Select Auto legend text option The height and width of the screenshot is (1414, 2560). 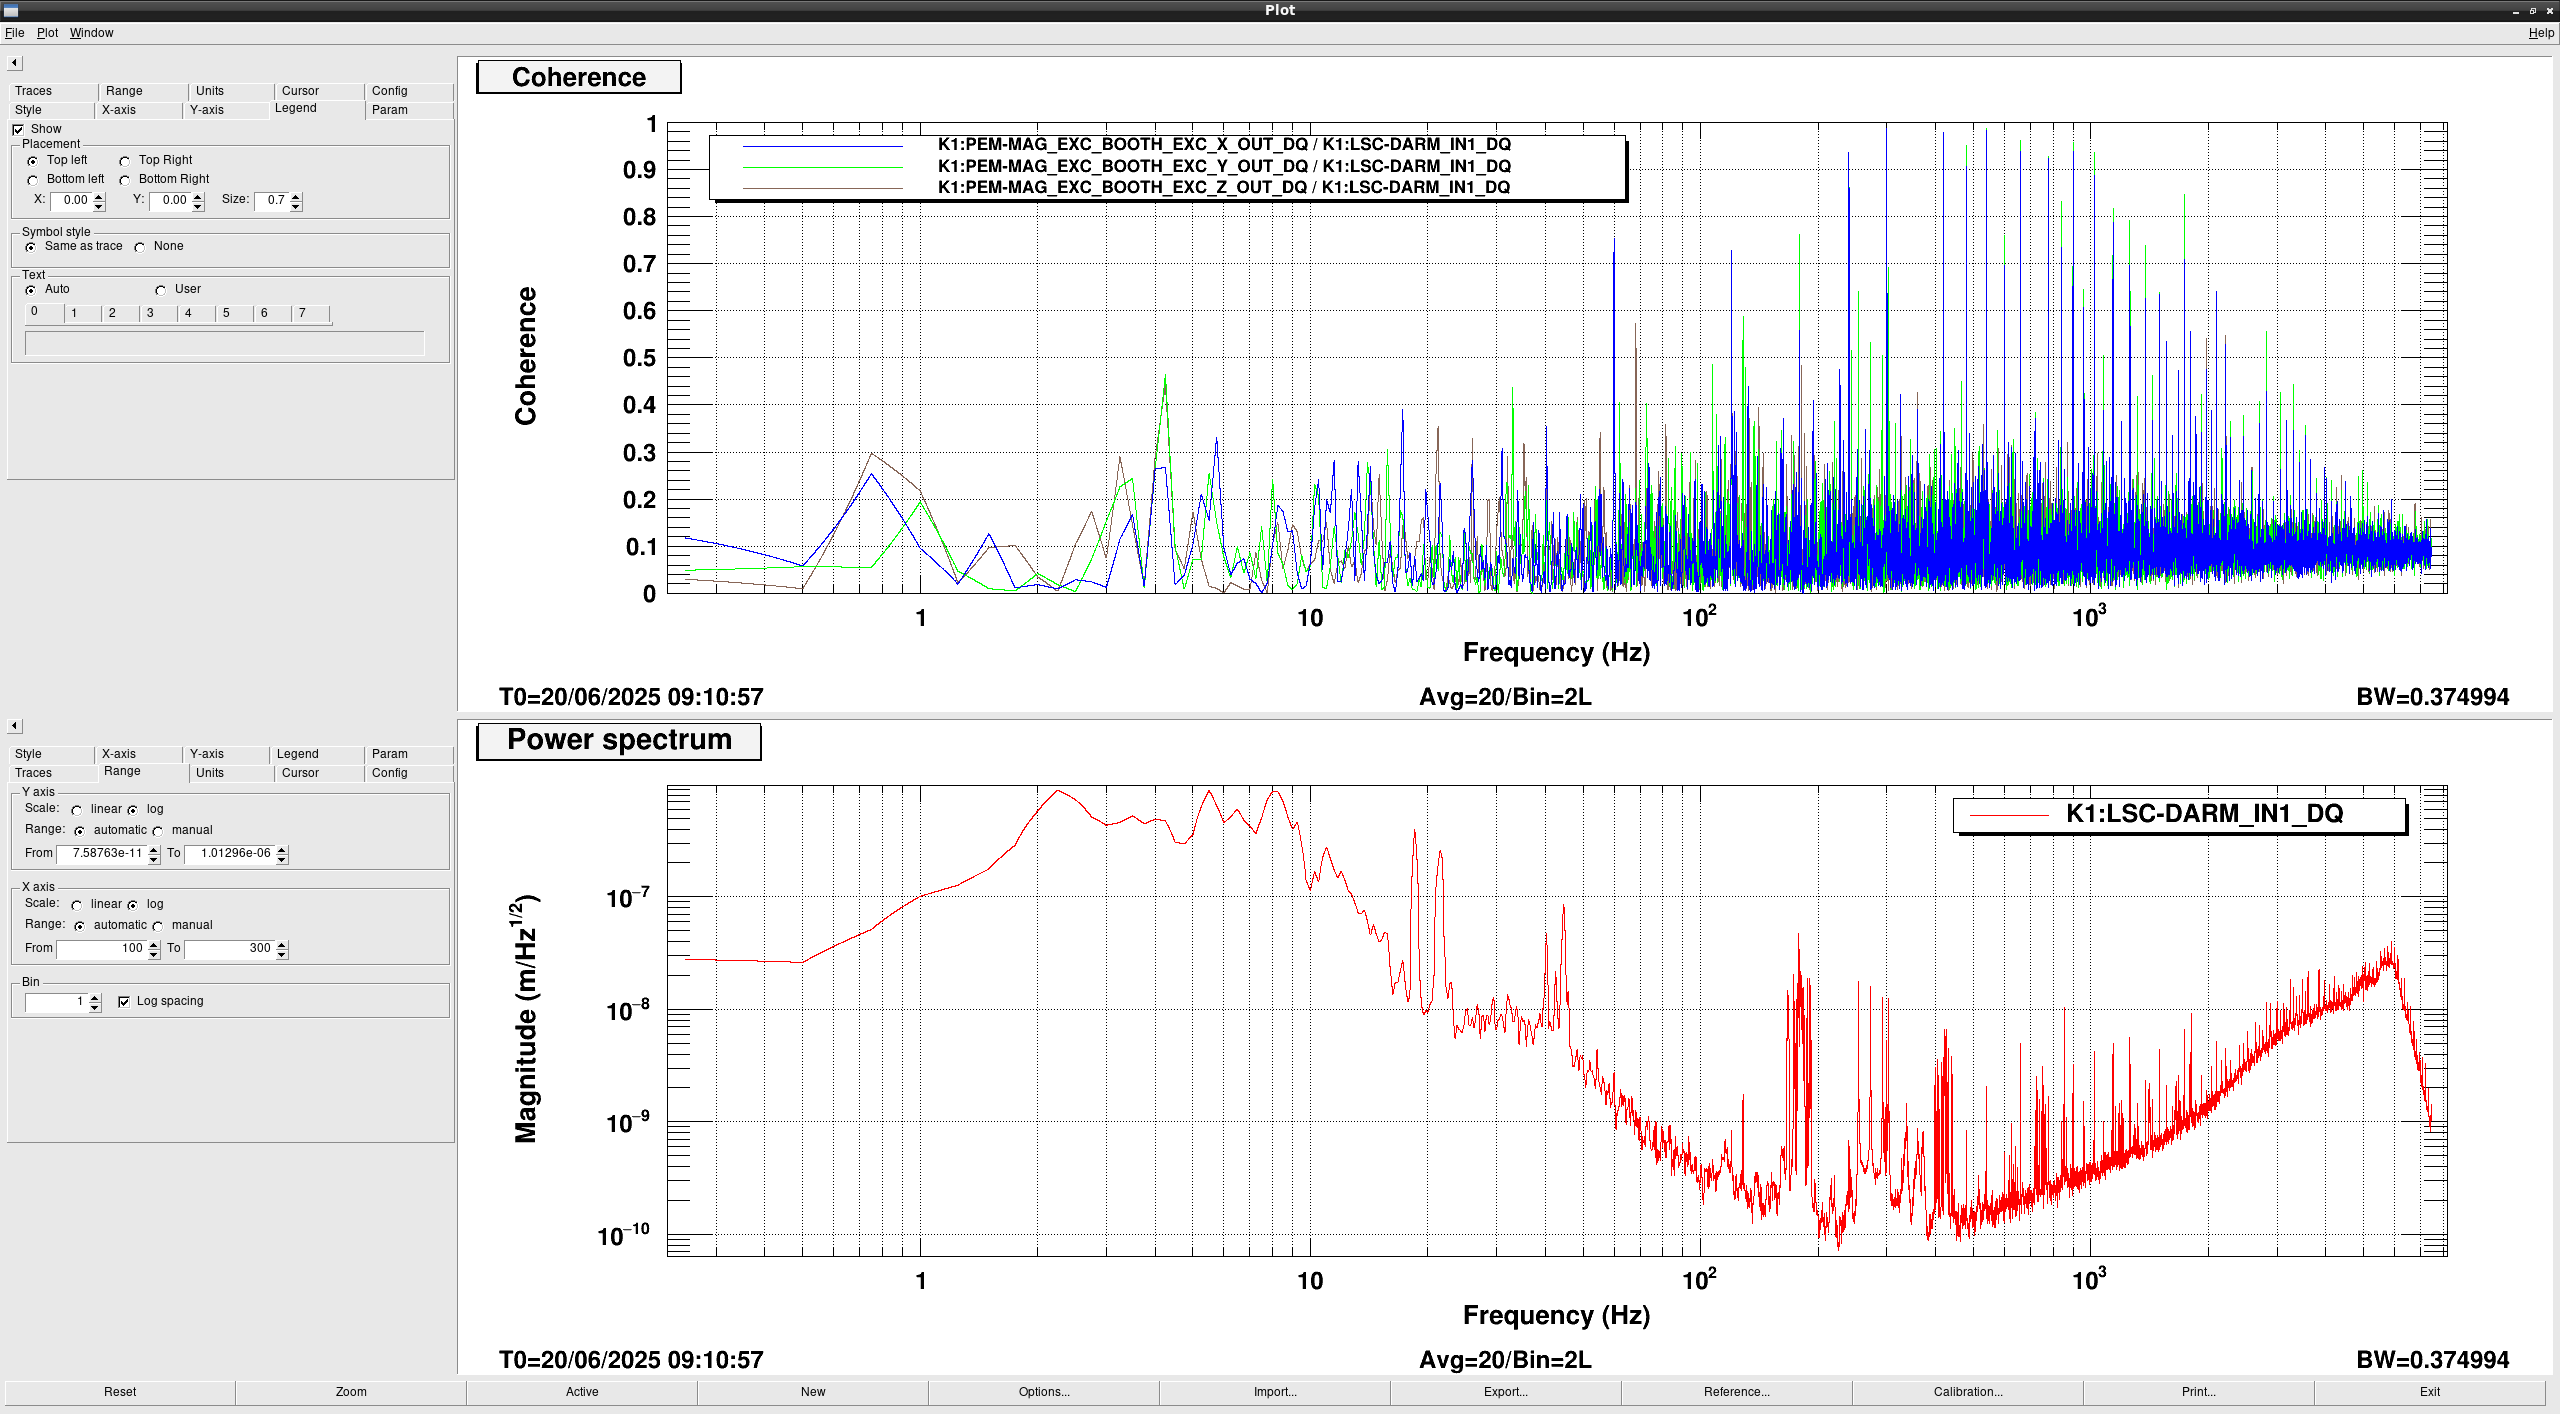coord(31,290)
